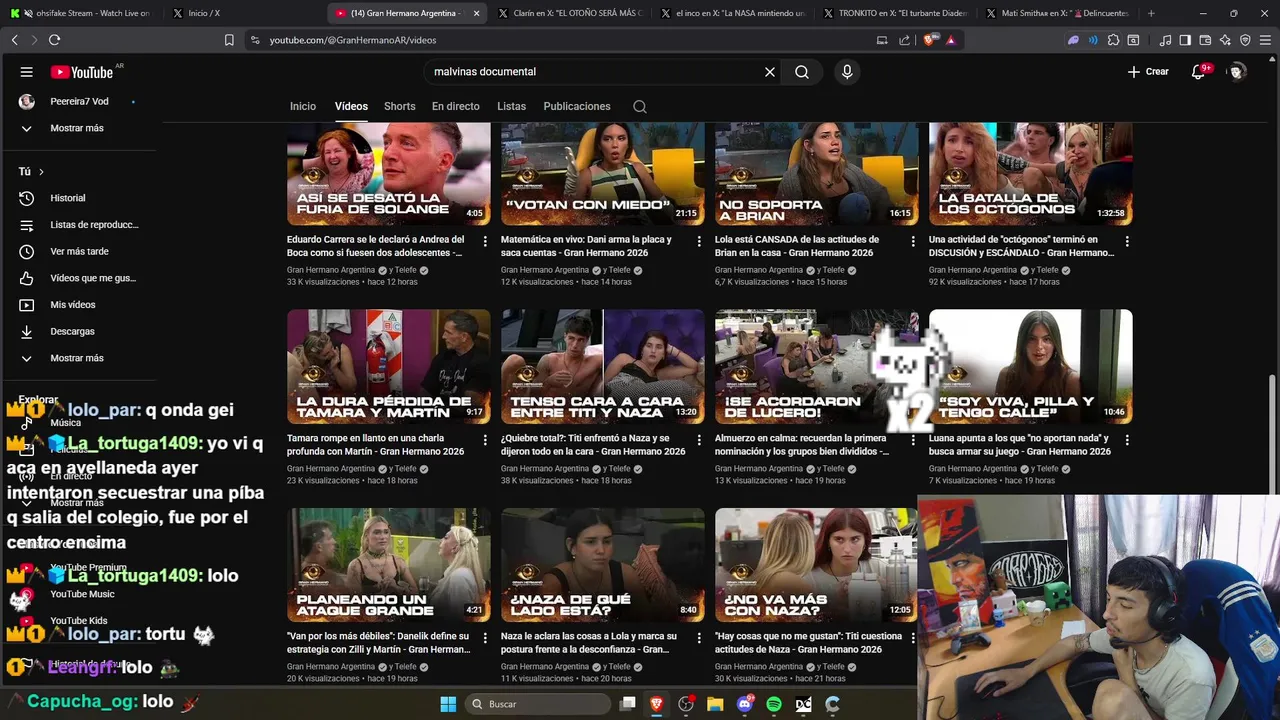Screen dimensions: 1280x720
Task: Open Peereira7 Vod subscription
Action: coord(77,101)
